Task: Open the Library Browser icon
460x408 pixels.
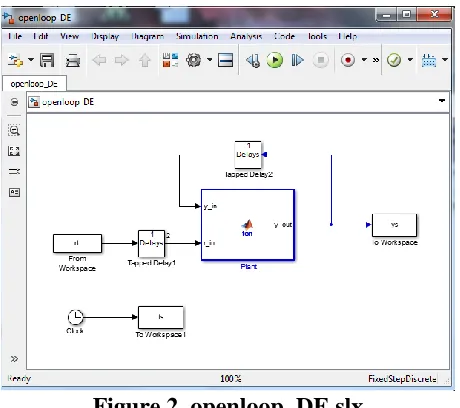Action: point(170,60)
